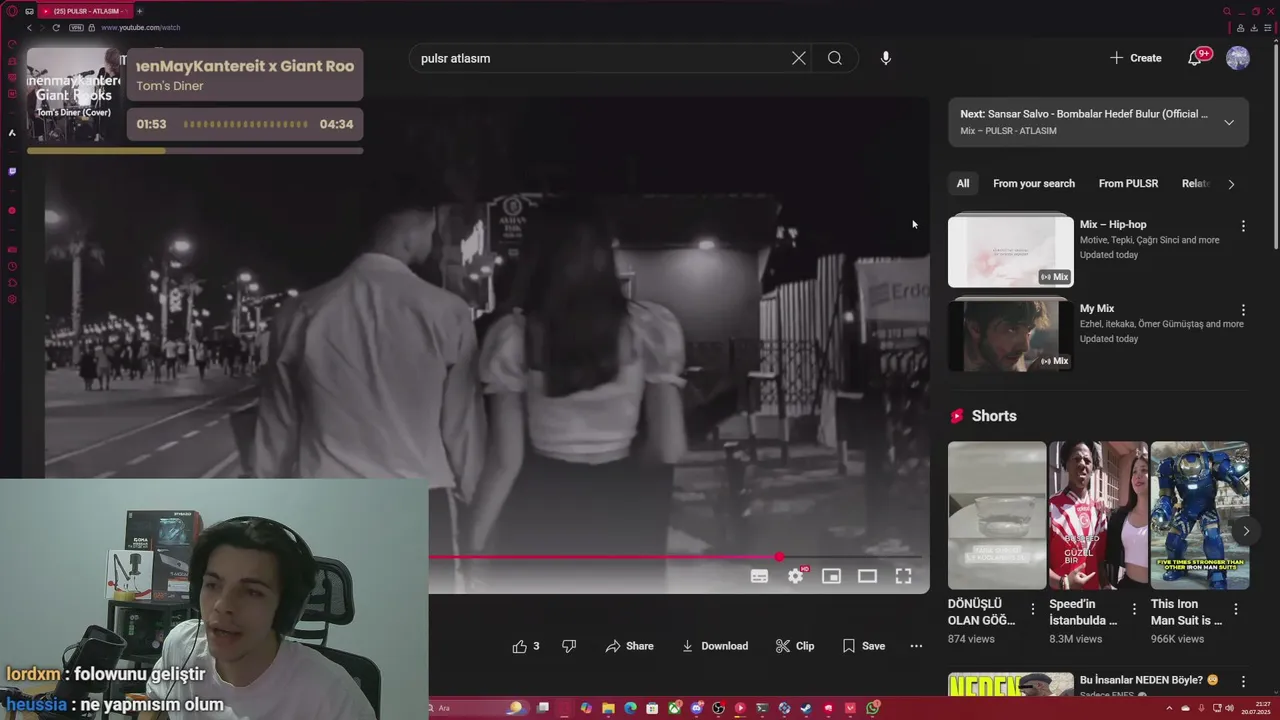Image resolution: width=1280 pixels, height=720 pixels.
Task: Clear the search box with the X
Action: point(798,58)
